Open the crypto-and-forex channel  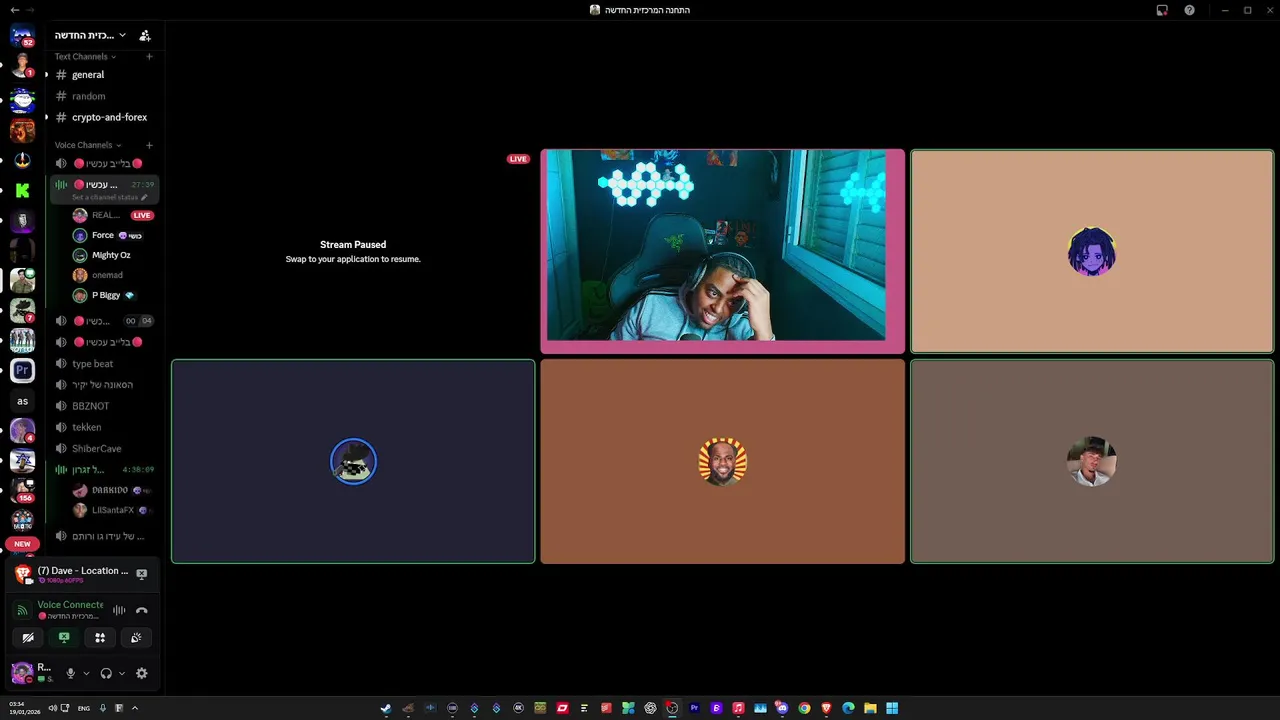point(104,117)
